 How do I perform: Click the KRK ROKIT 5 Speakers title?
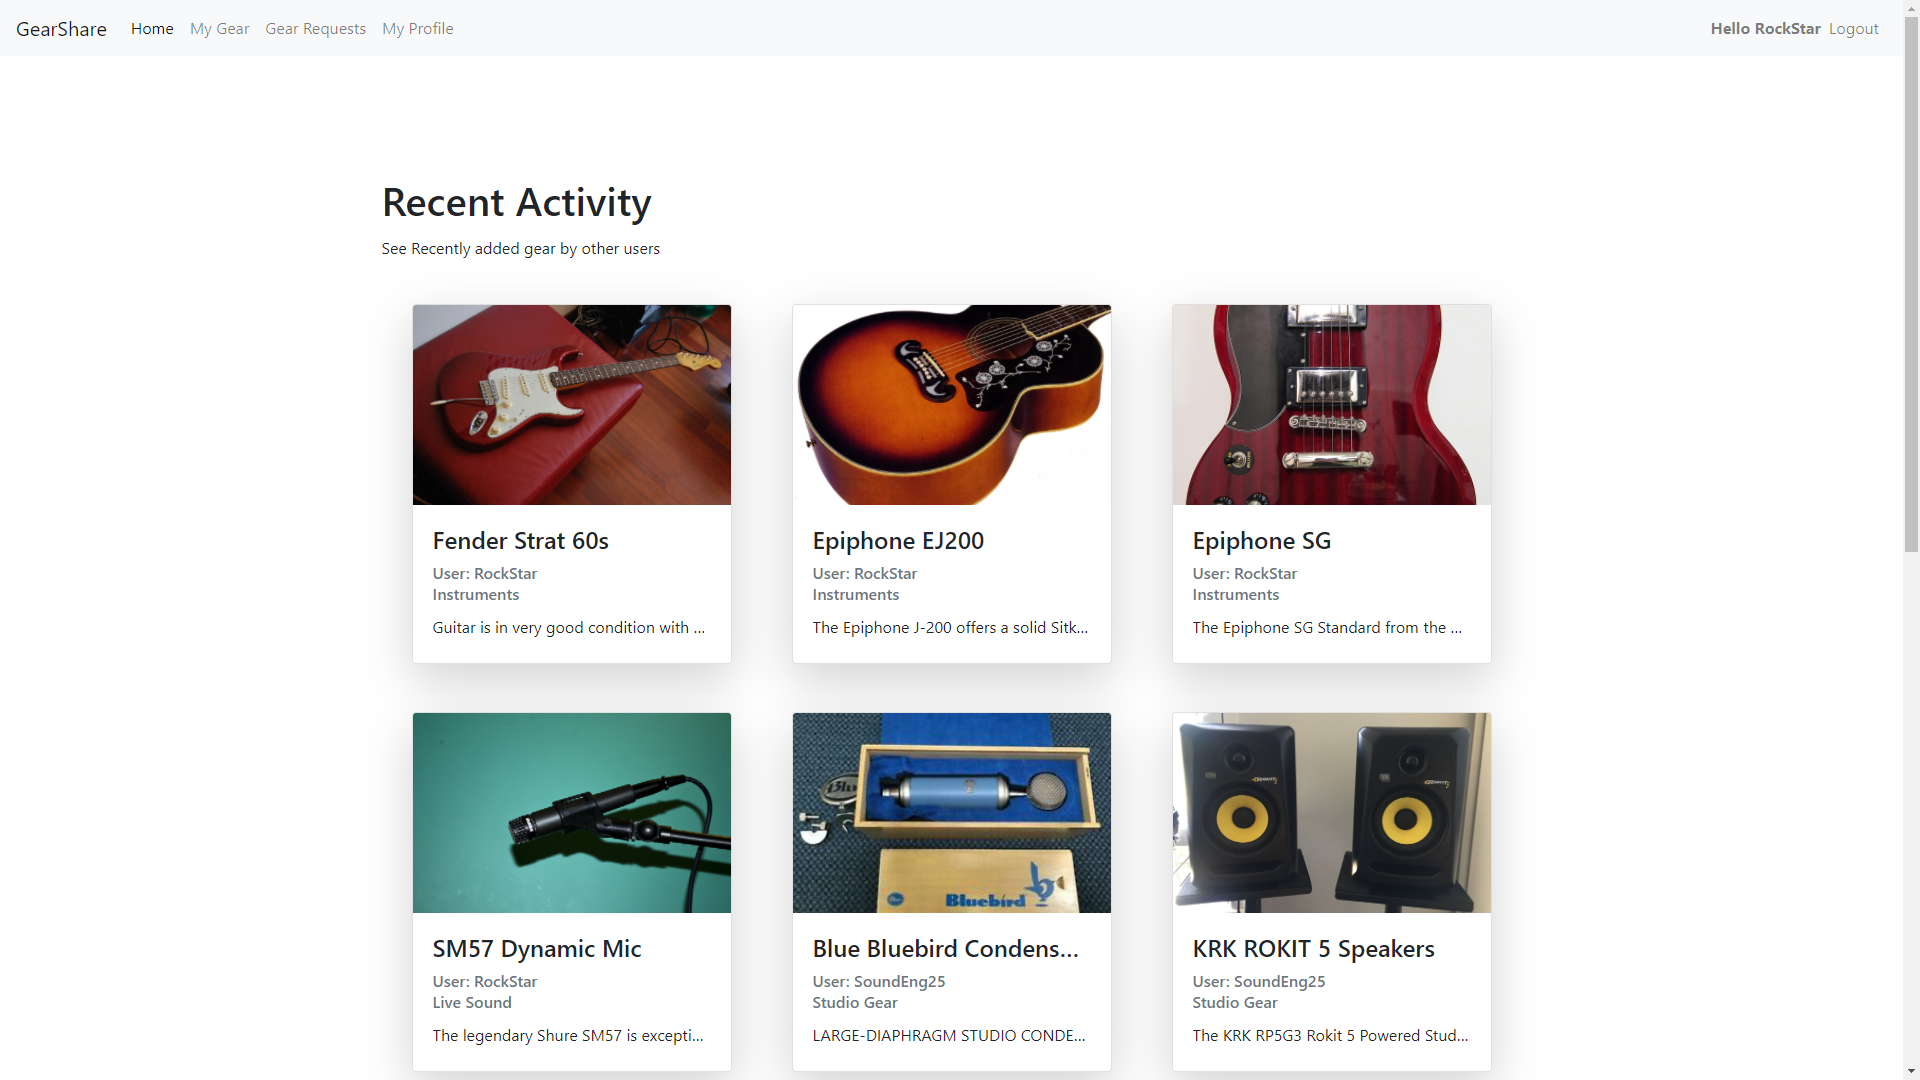1314,949
